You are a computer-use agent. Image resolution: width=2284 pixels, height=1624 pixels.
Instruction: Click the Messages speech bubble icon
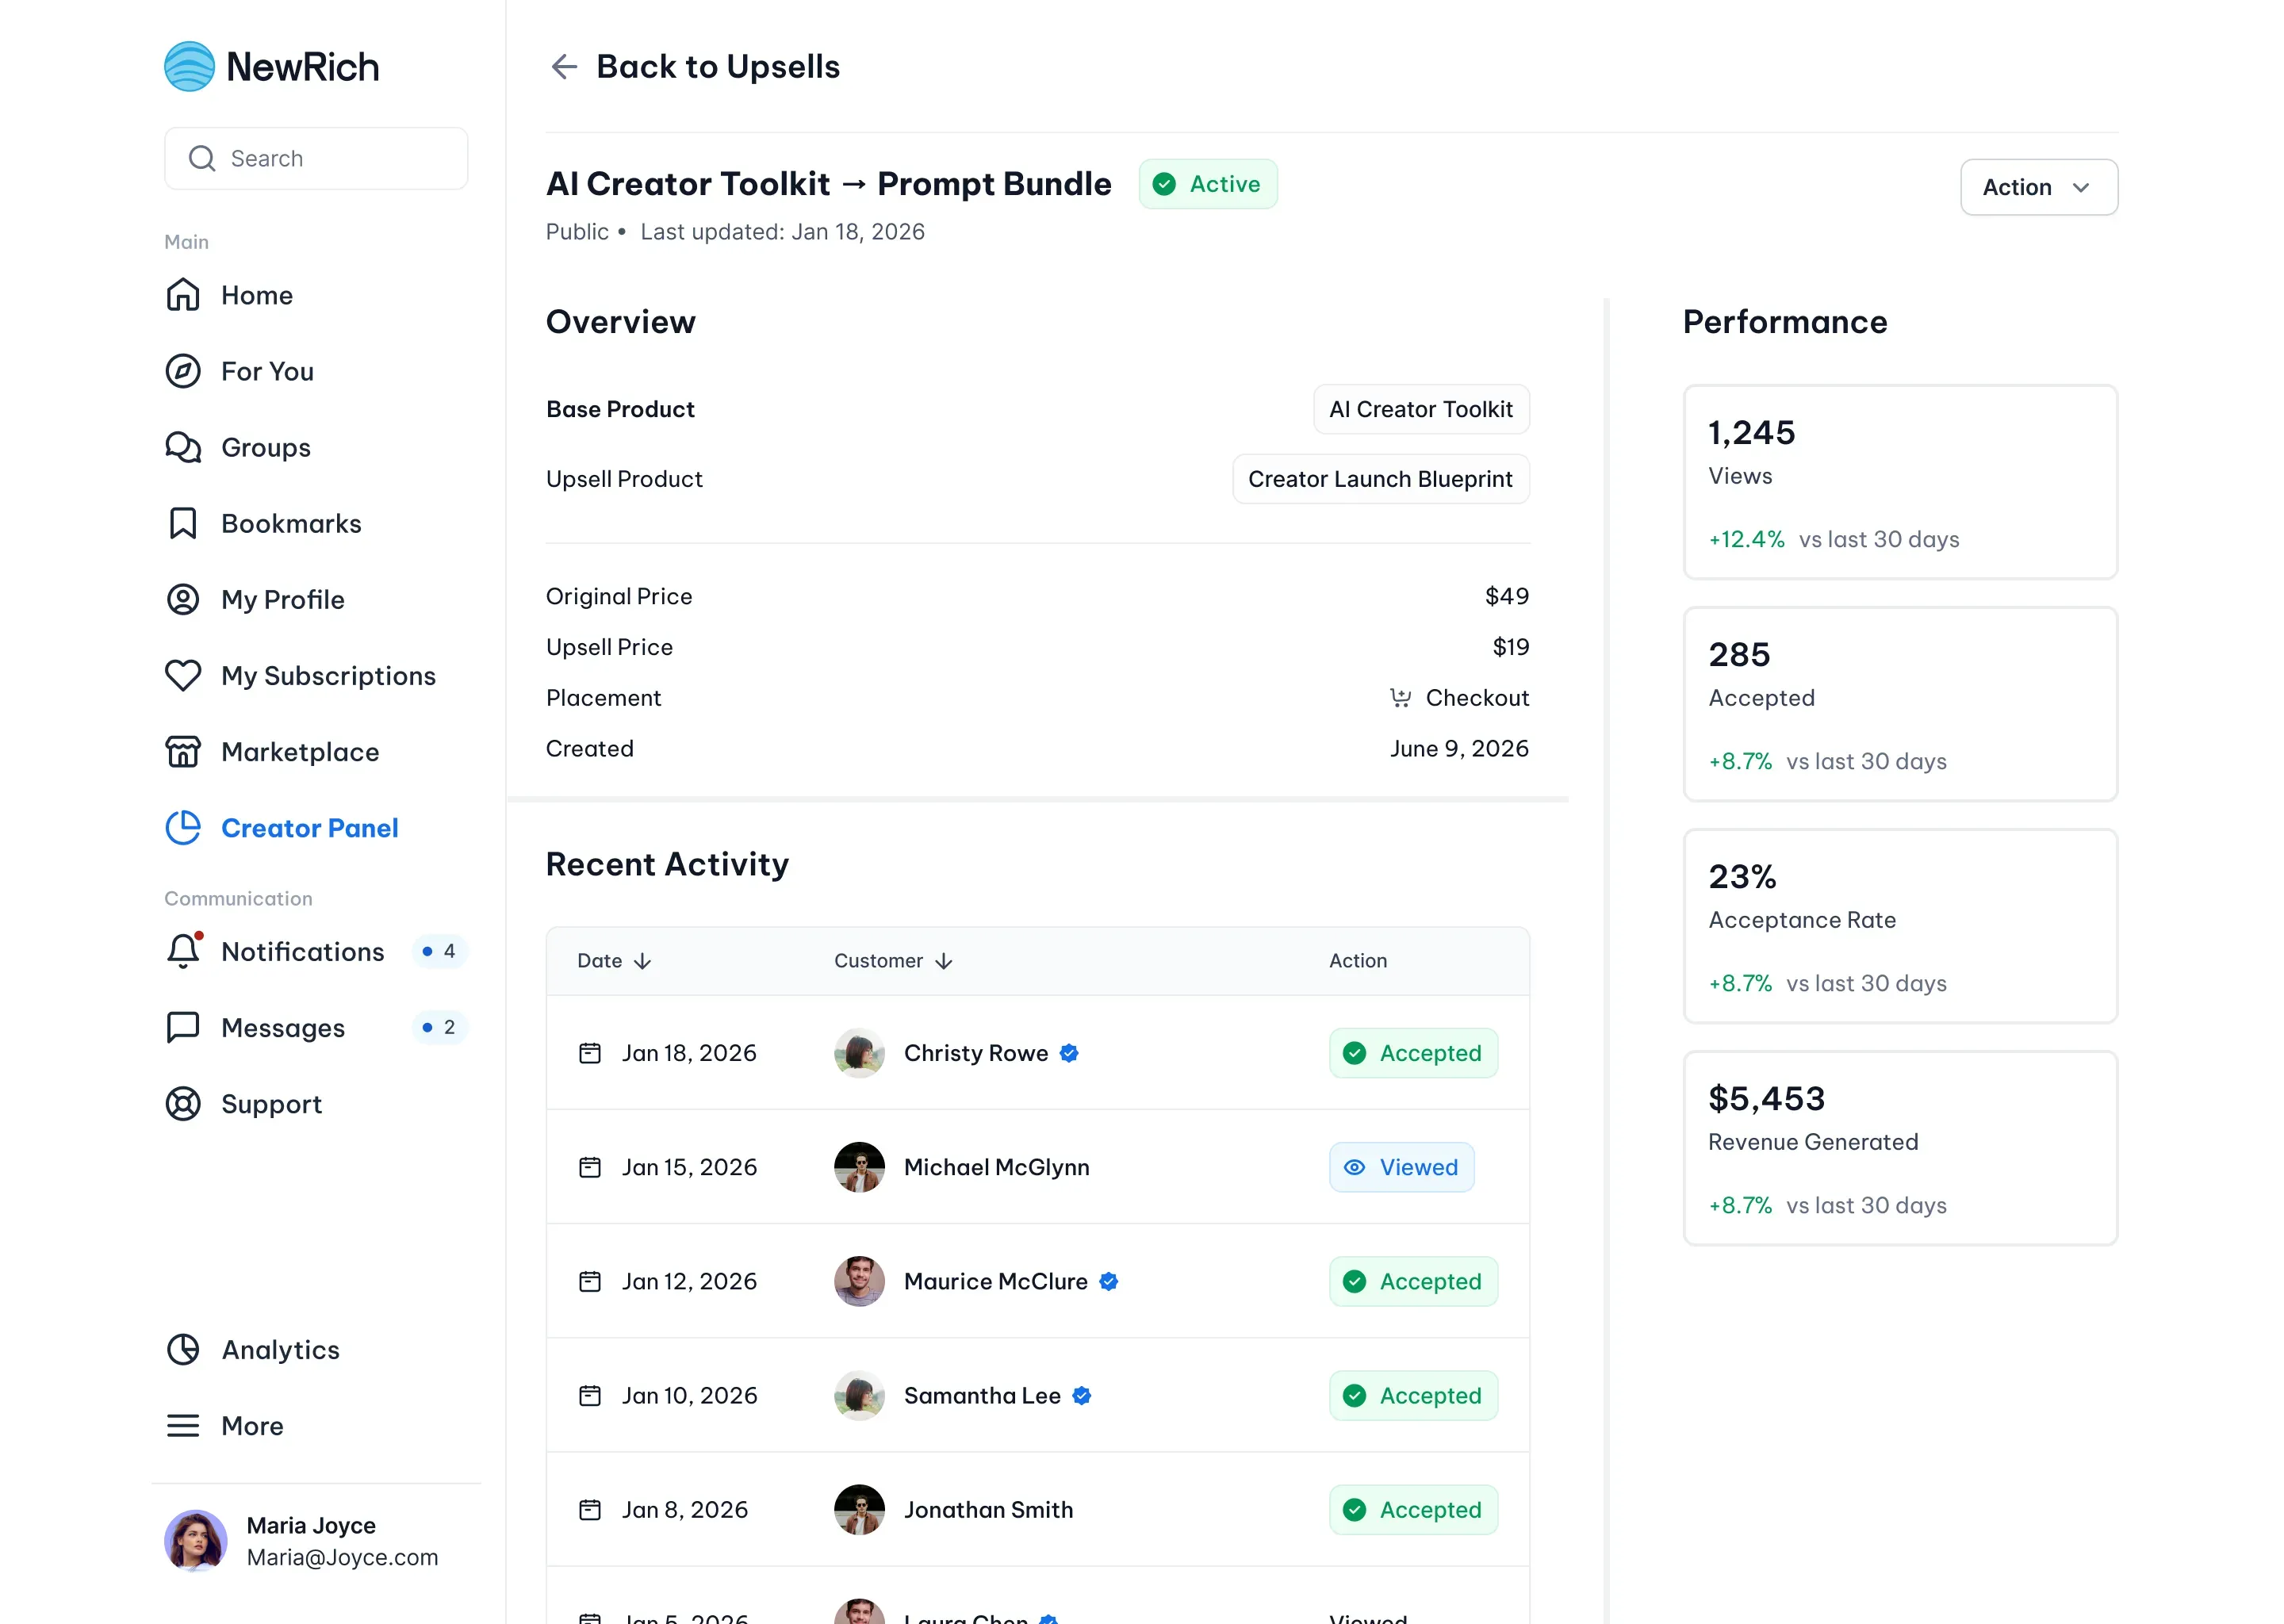point(183,1027)
